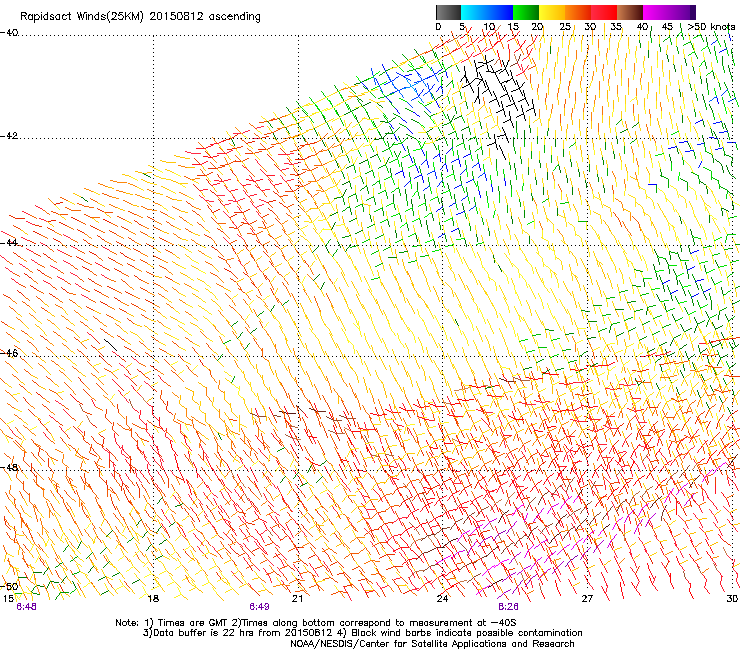Click the legend label 45
Viewport: 740px width, 650px height.
667,27
